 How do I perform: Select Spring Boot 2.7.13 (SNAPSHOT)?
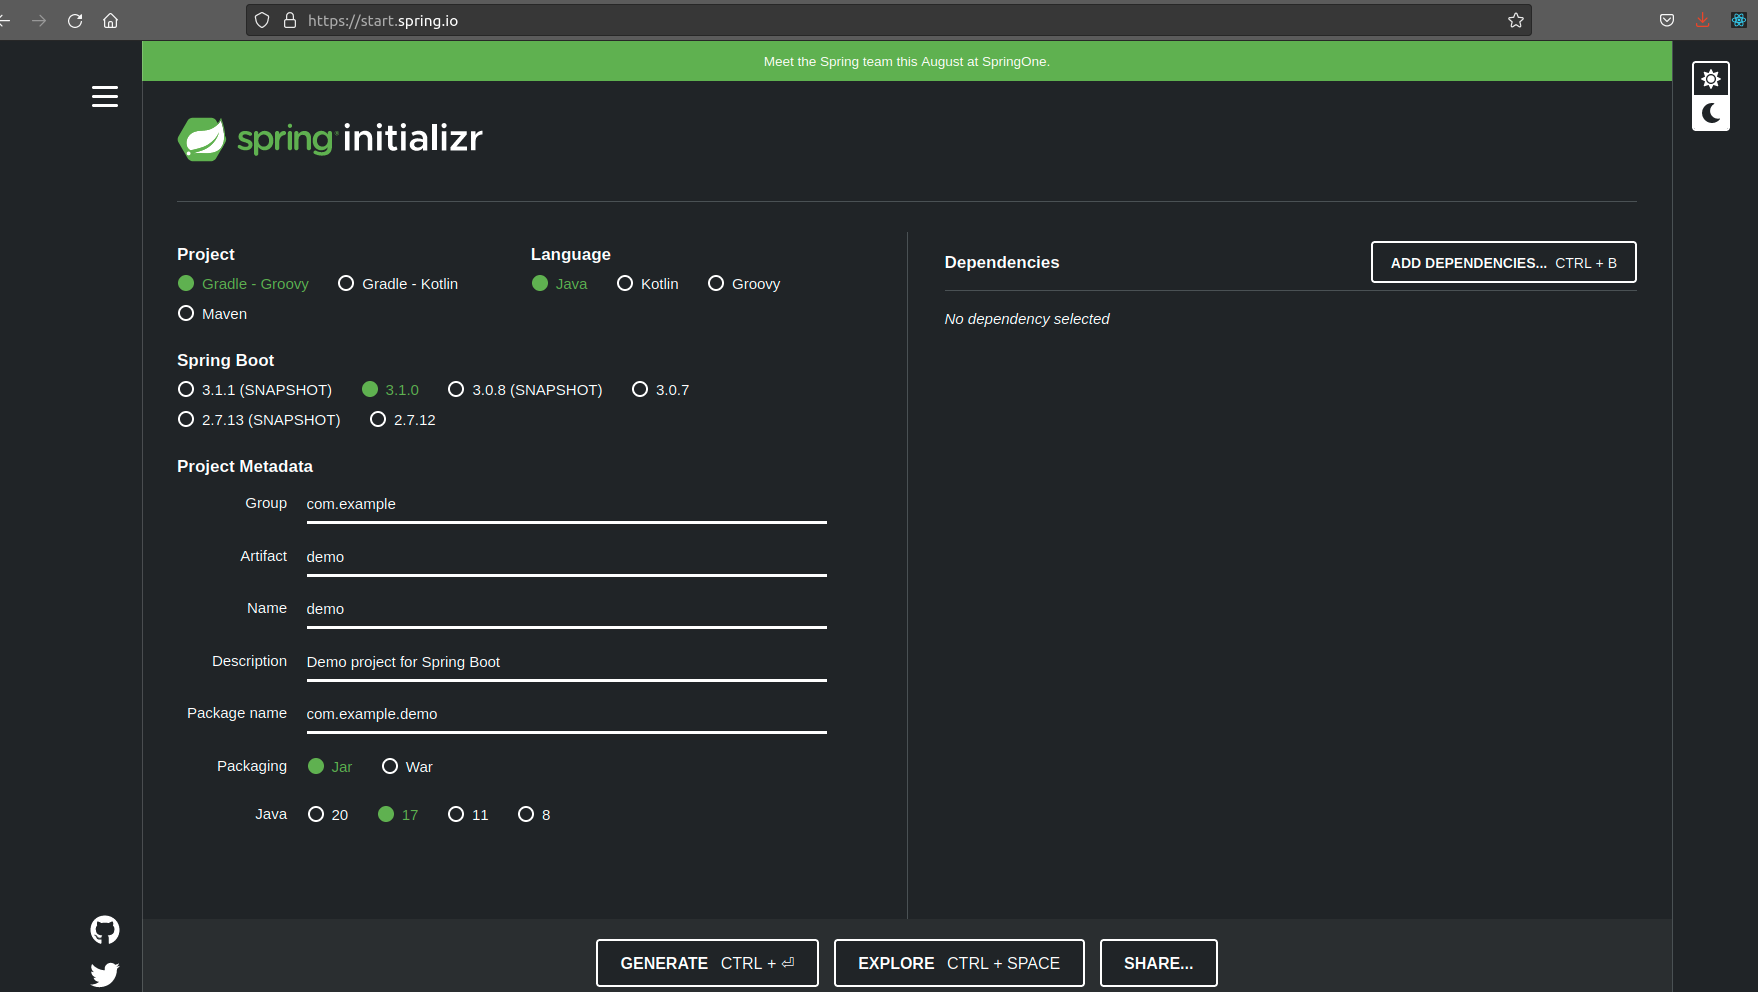tap(259, 420)
